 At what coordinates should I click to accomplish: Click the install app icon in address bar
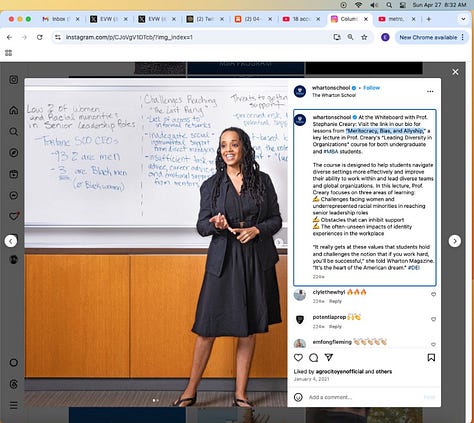(x=337, y=37)
